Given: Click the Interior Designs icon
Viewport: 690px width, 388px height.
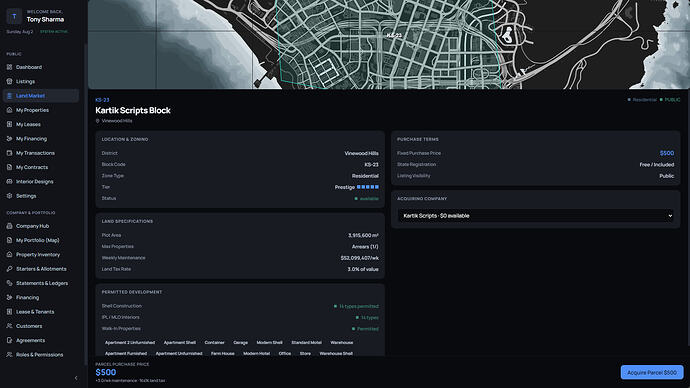Looking at the screenshot, I should point(9,182).
